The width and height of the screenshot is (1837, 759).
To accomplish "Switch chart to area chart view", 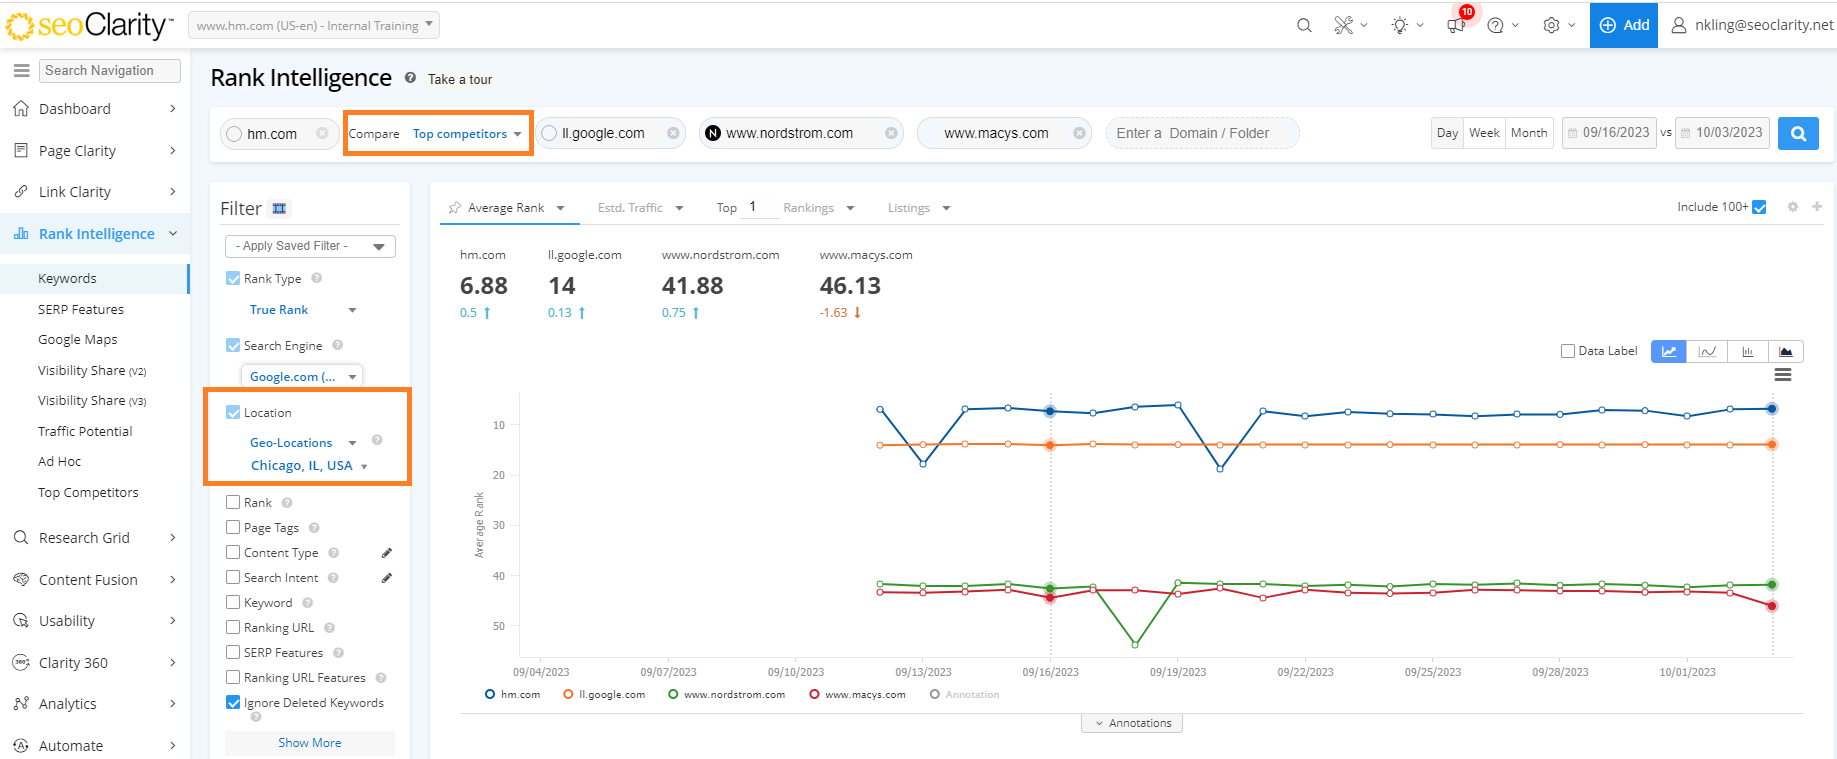I will point(1786,351).
